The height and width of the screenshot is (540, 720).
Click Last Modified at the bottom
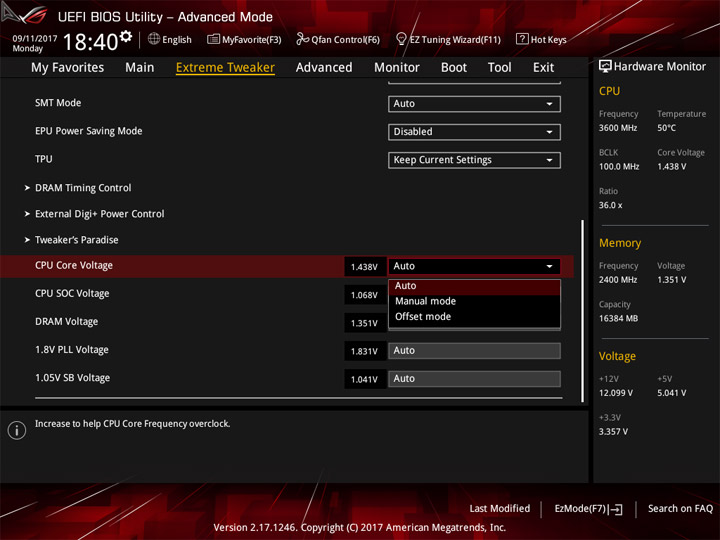point(500,509)
